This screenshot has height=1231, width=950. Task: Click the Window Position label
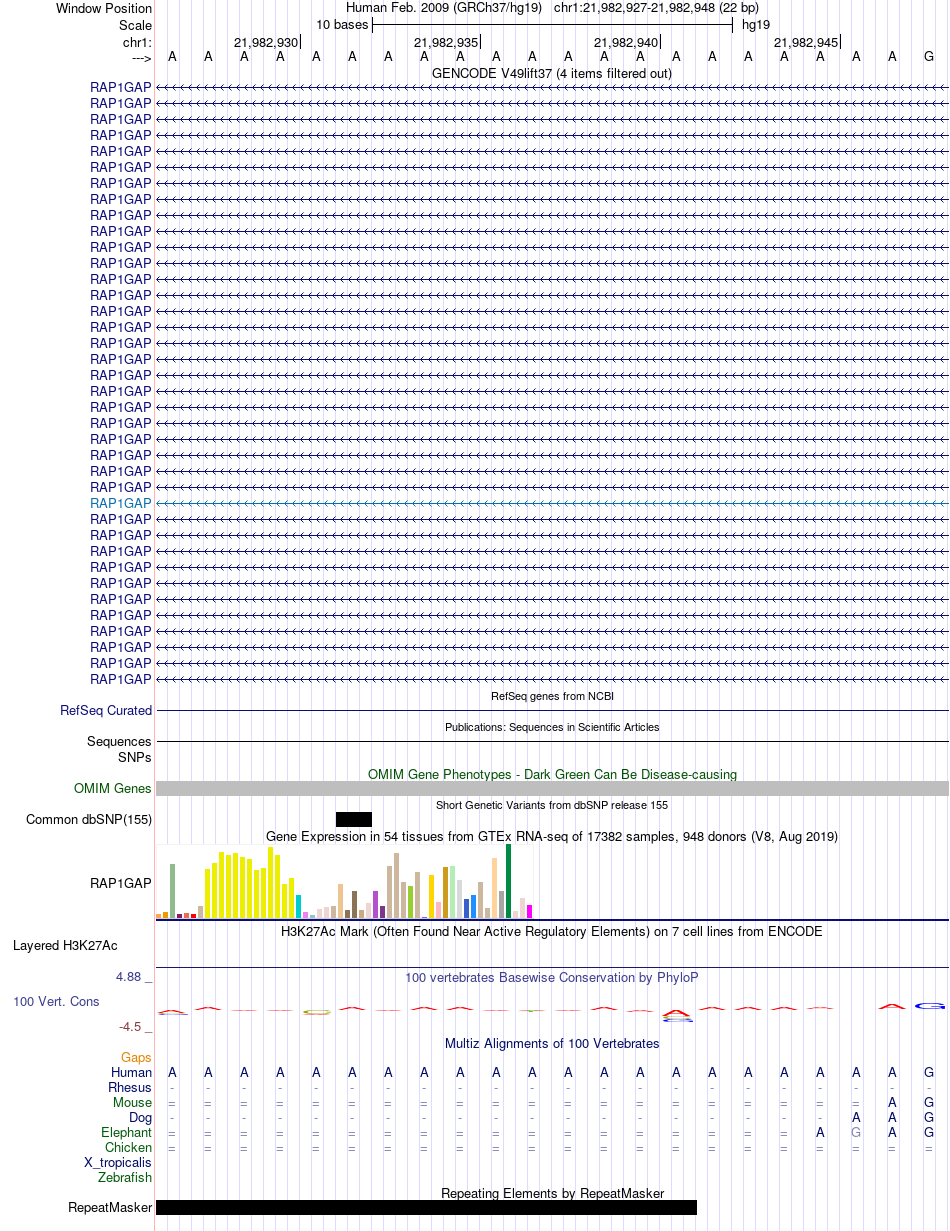(104, 8)
